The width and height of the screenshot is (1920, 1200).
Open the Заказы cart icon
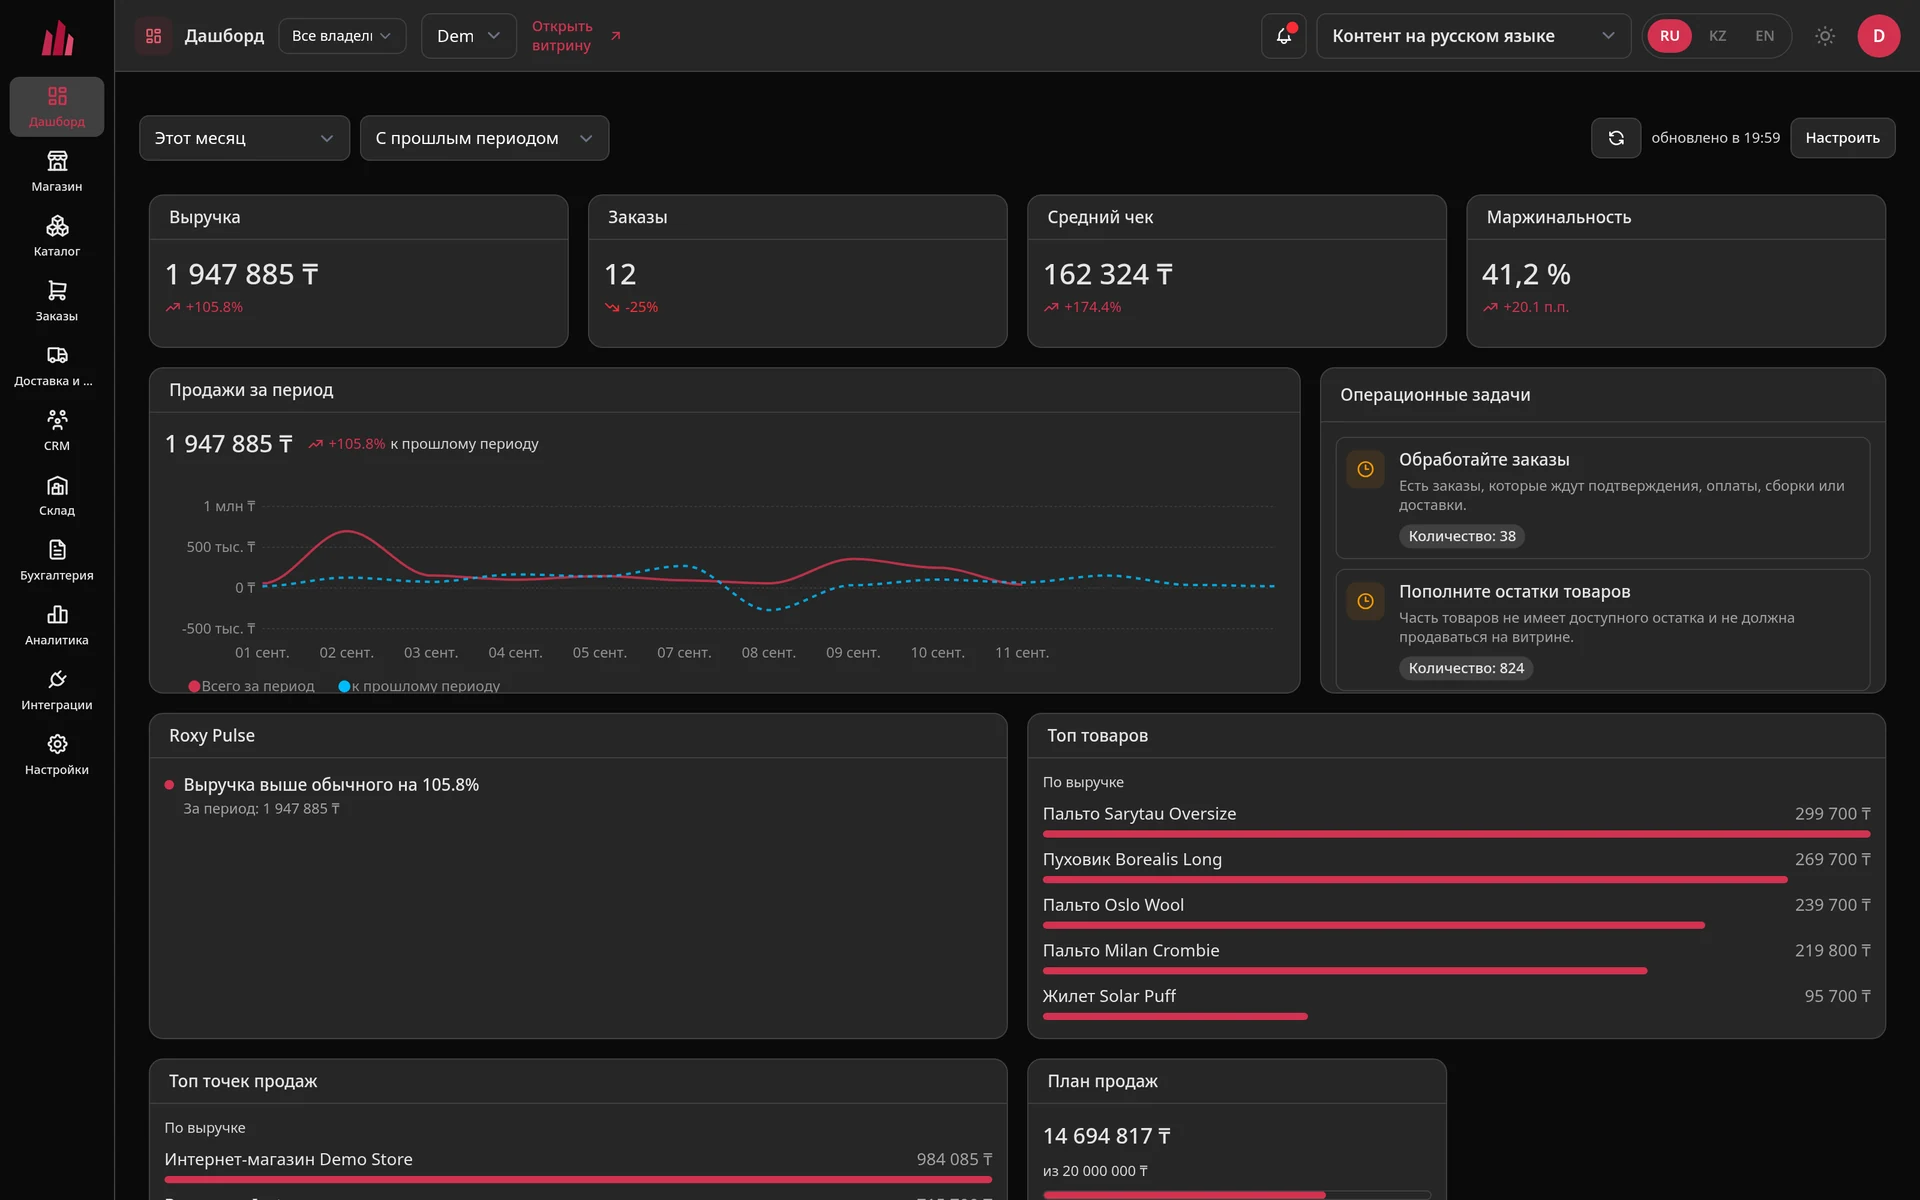coord(57,291)
